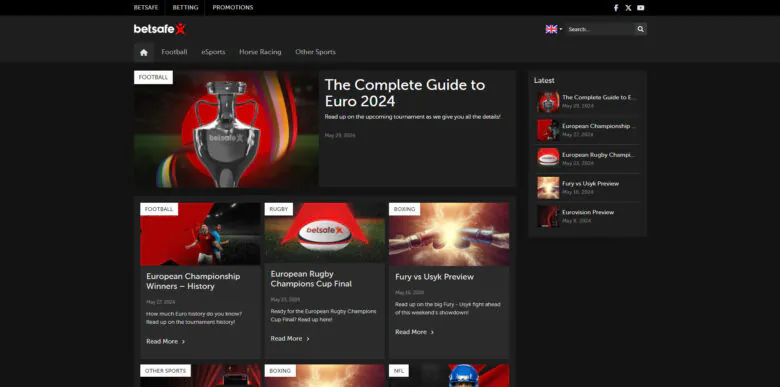Click European Championship football players image
780x387 pixels.
[x=200, y=234]
